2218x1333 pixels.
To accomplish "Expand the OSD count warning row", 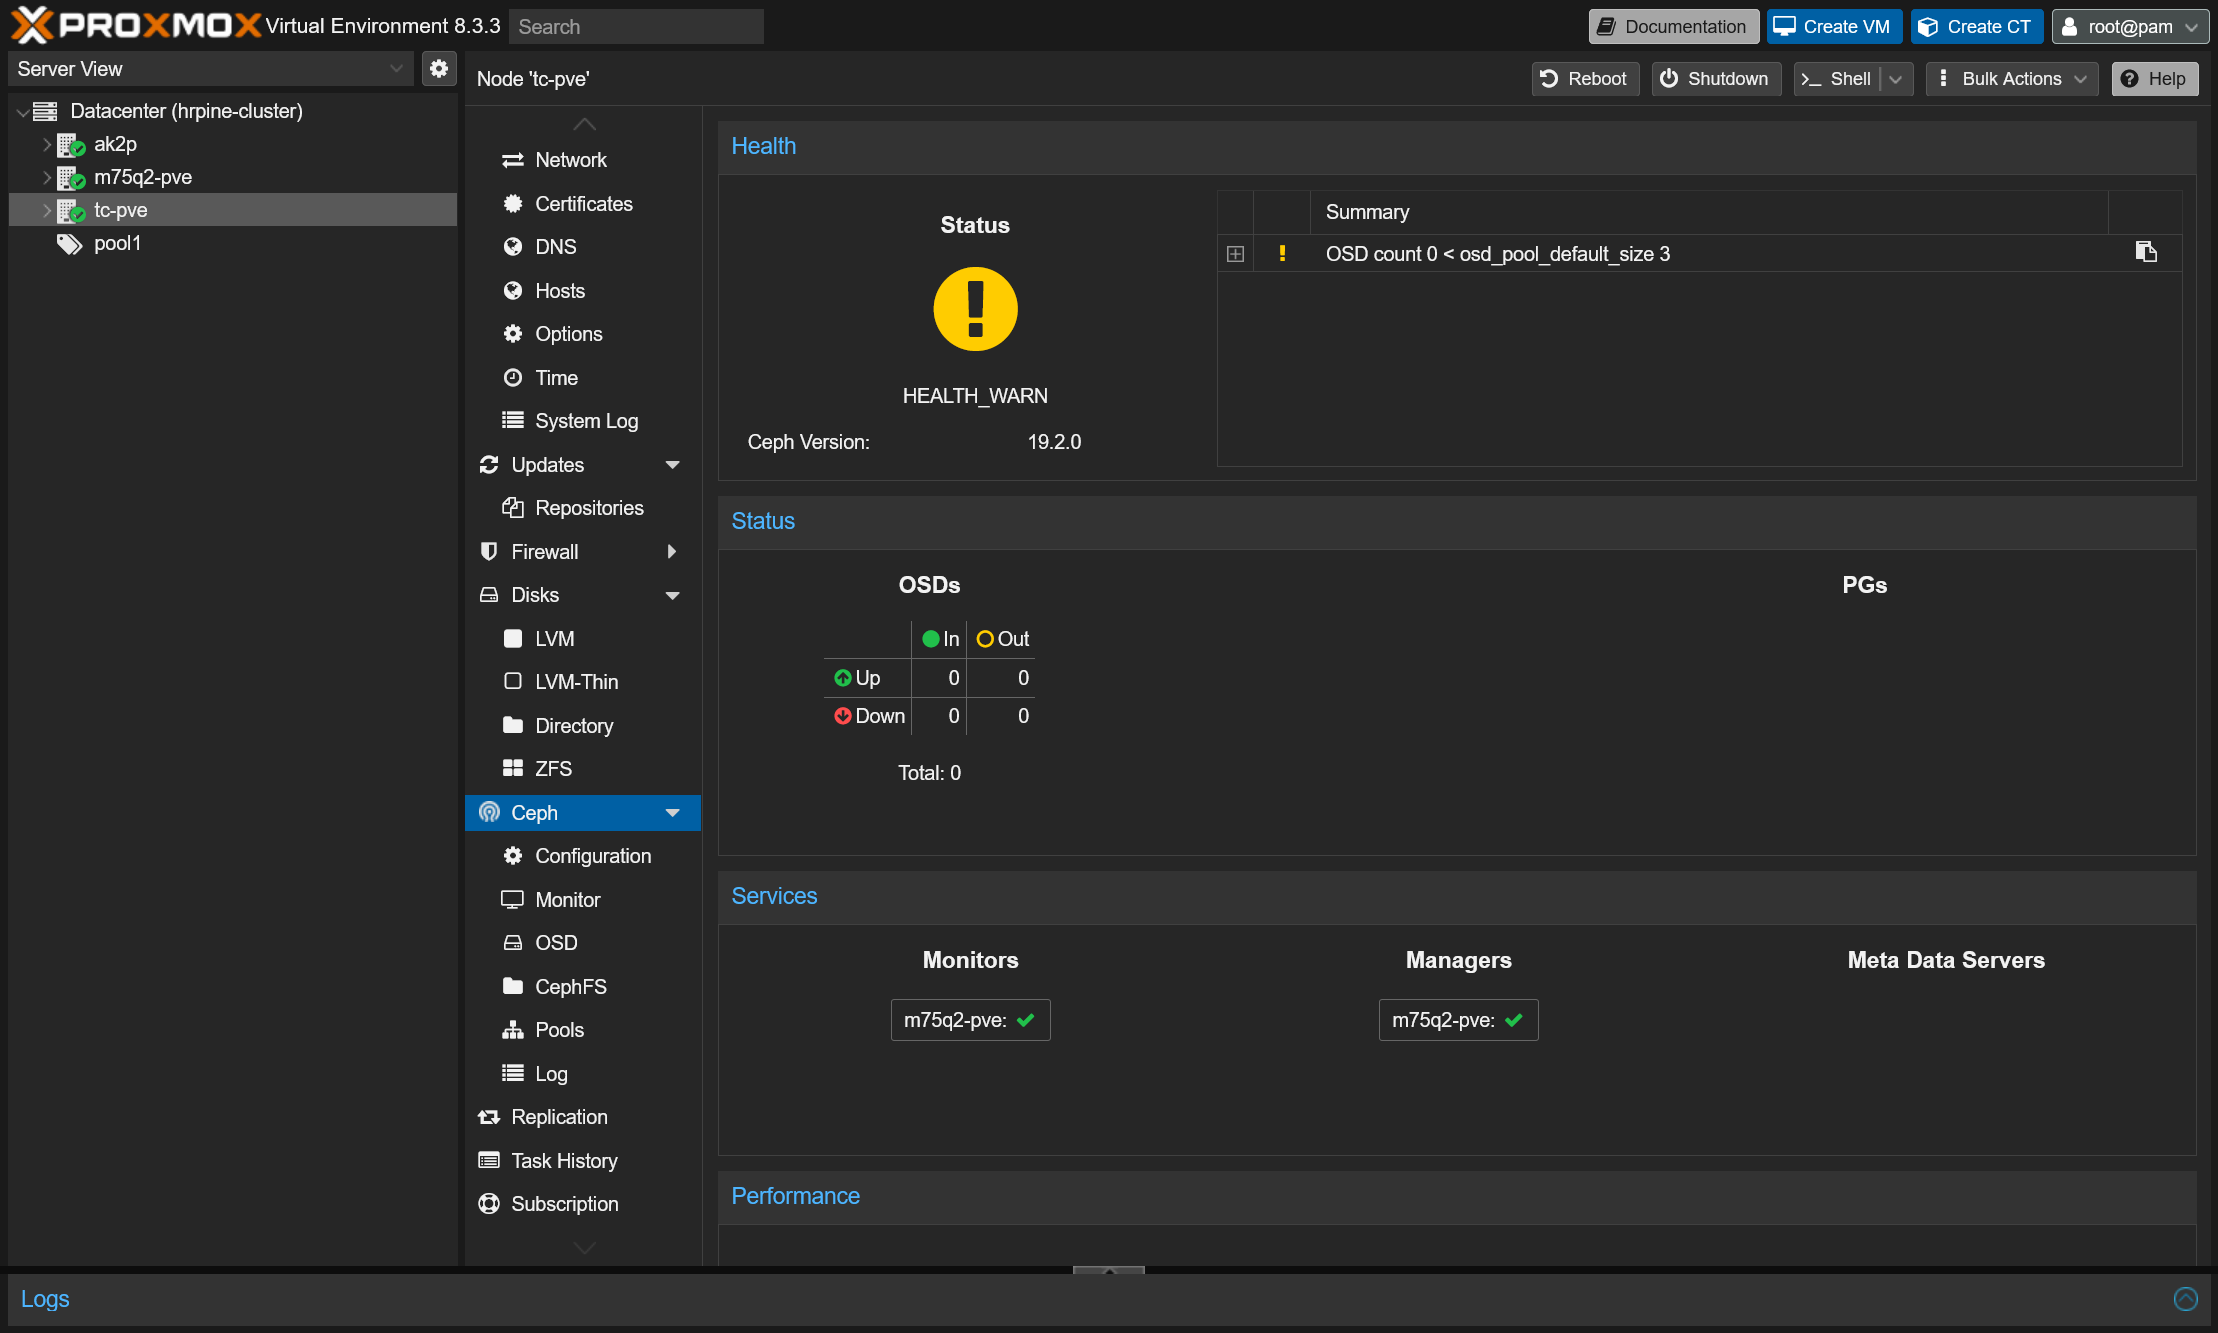I will tap(1236, 254).
